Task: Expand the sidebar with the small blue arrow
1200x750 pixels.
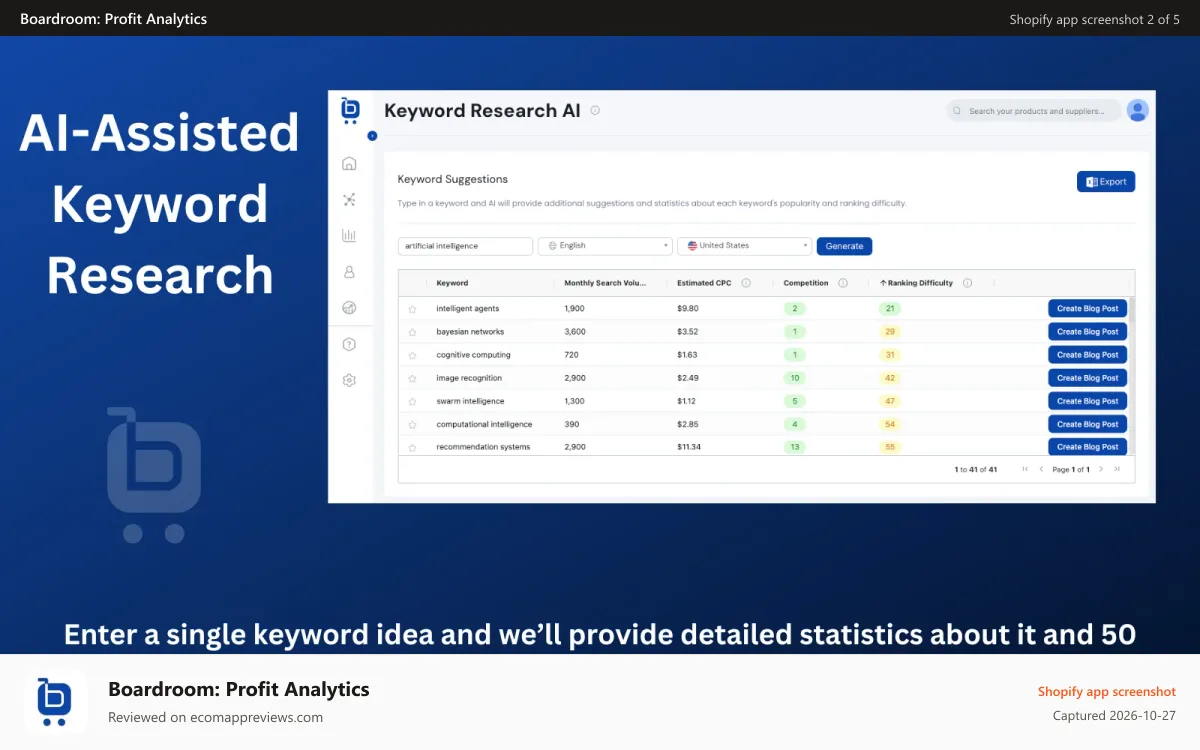Action: (x=372, y=135)
